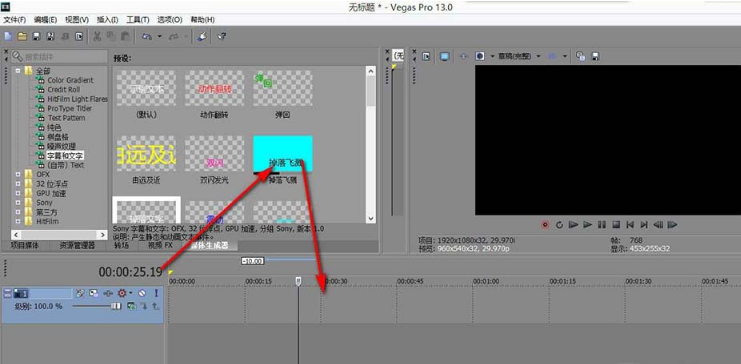Expand the Sony folder

[x=18, y=203]
